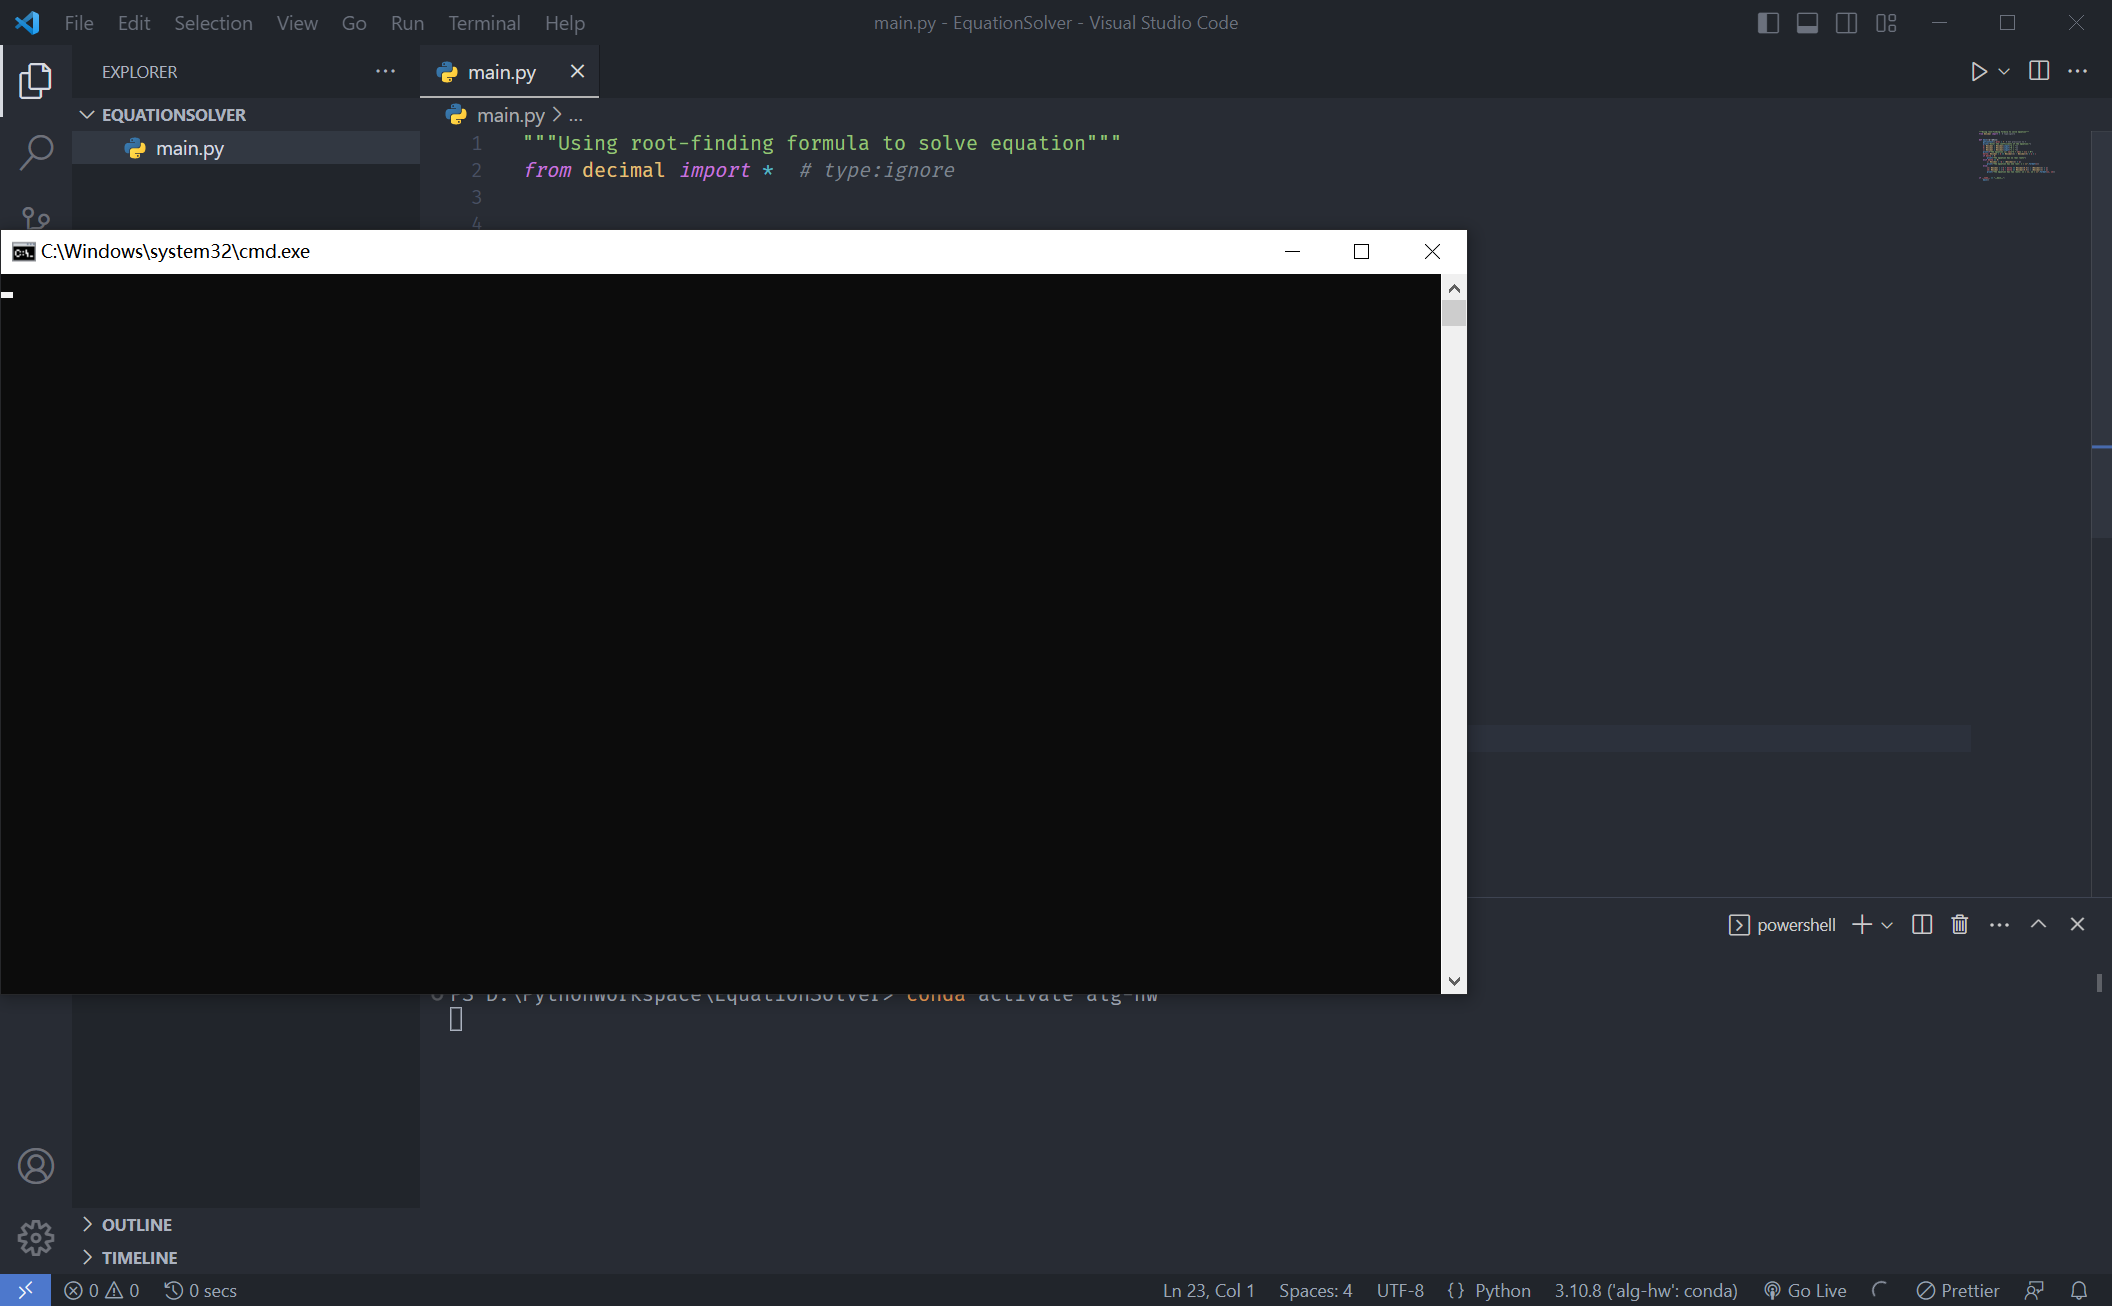Viewport: 2112px width, 1306px height.
Task: Change encoding via UTF-8 status item
Action: [1400, 1291]
